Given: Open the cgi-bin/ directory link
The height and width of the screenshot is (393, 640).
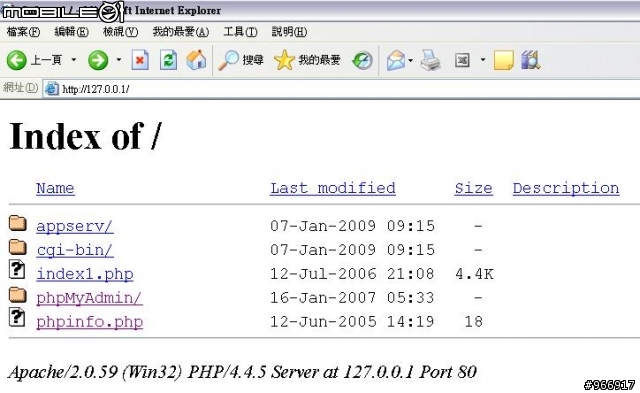Looking at the screenshot, I should point(75,250).
